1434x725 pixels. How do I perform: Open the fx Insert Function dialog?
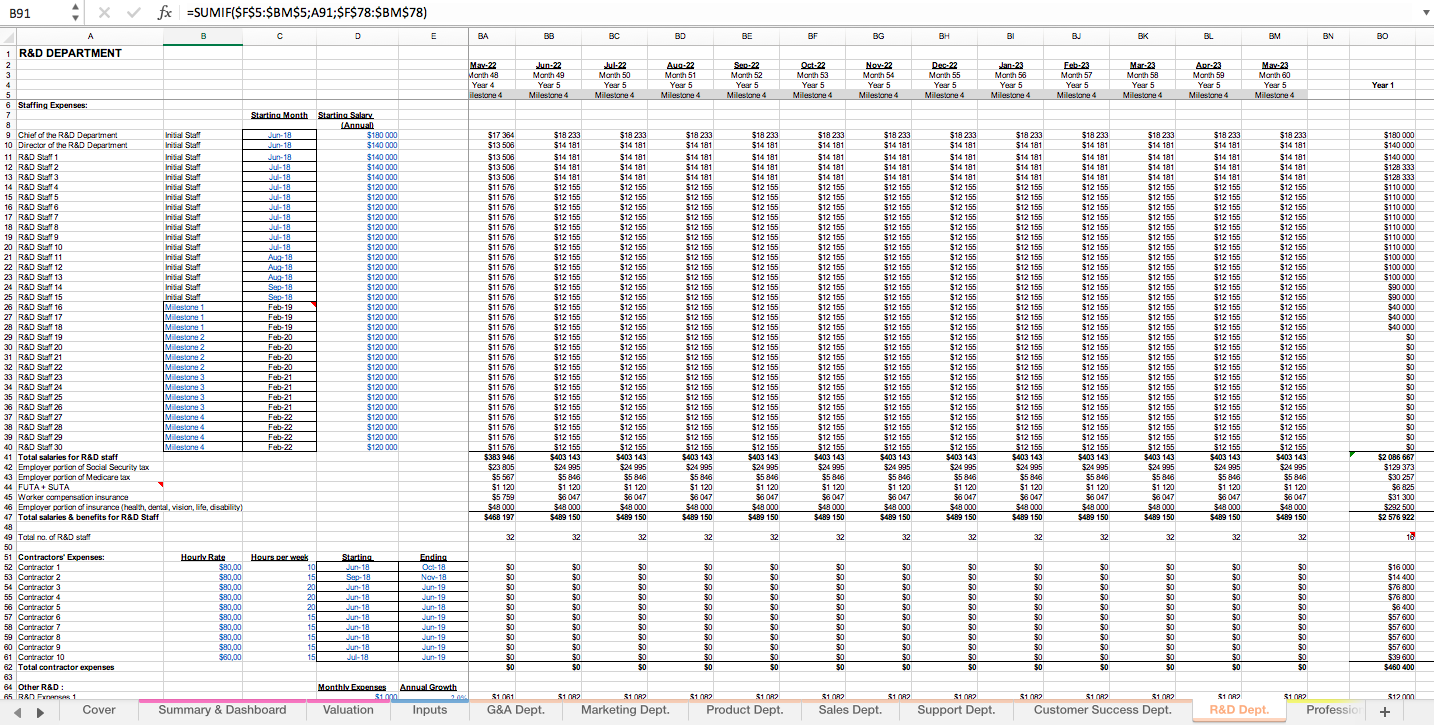point(165,12)
